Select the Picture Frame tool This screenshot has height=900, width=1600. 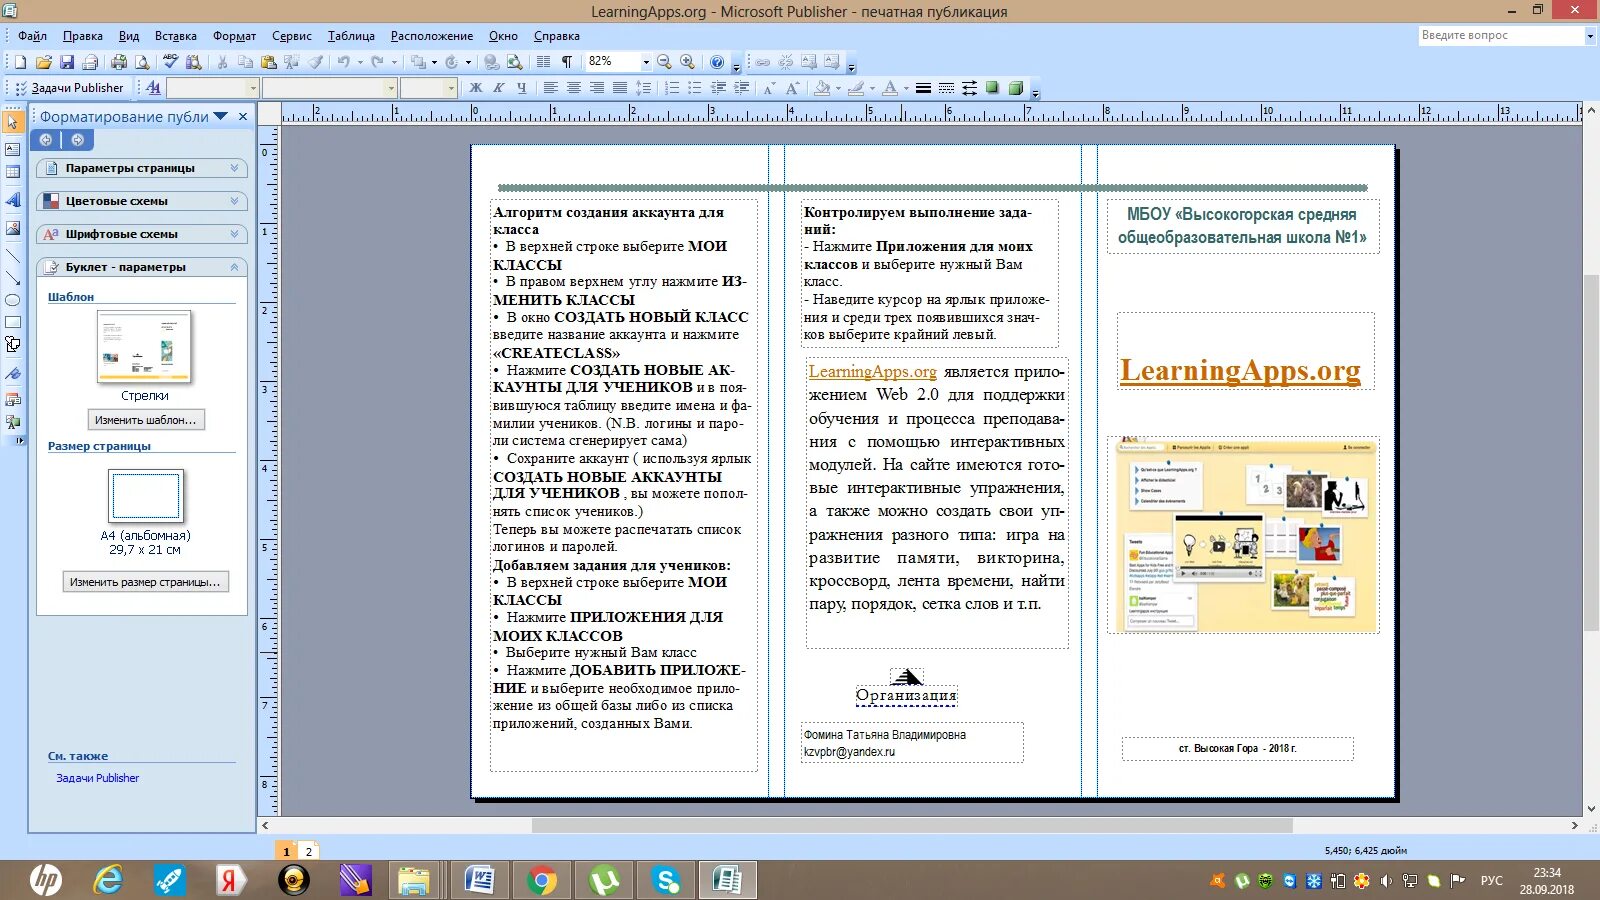click(13, 228)
